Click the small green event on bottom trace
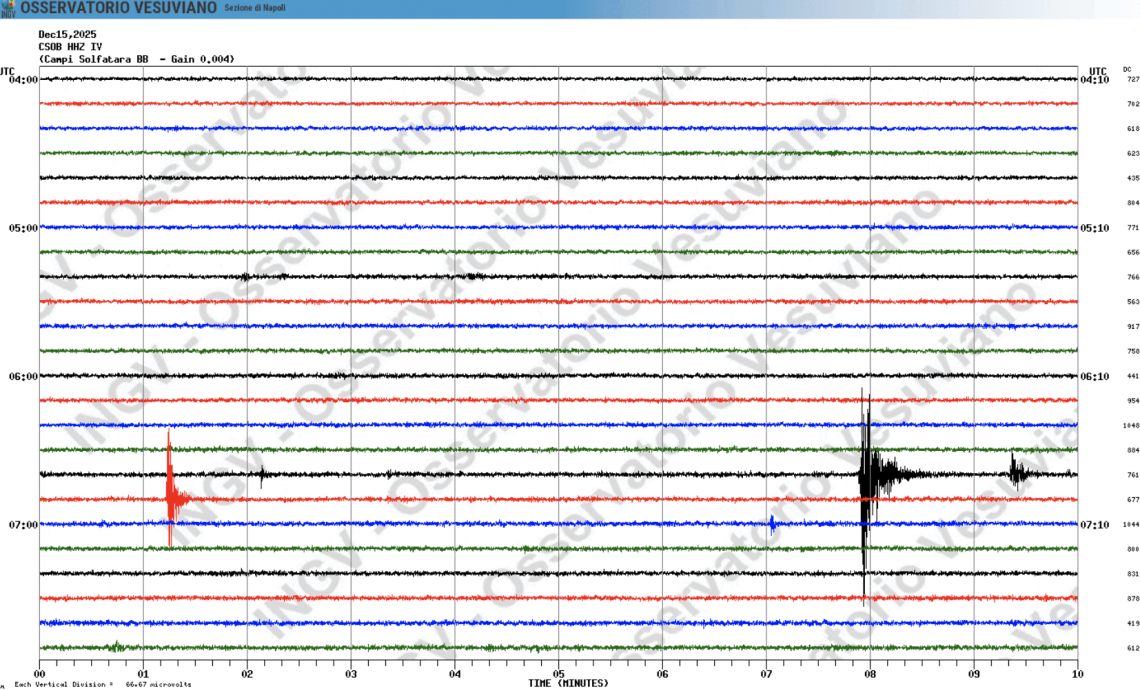 (117, 646)
